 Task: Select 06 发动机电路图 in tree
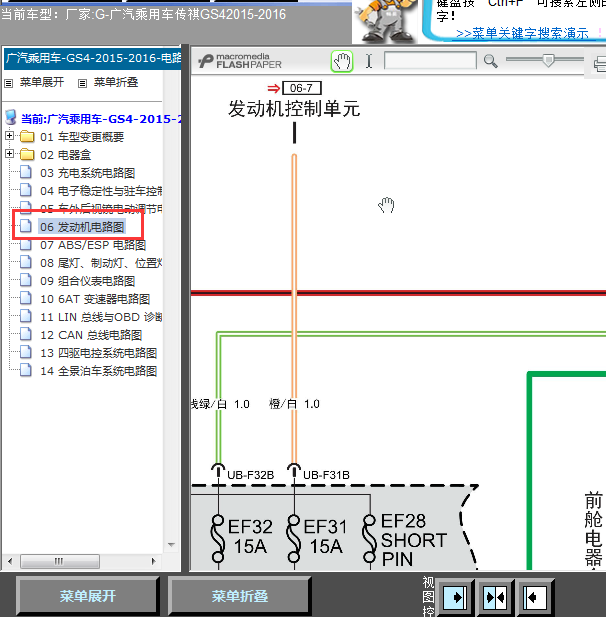[x=82, y=227]
